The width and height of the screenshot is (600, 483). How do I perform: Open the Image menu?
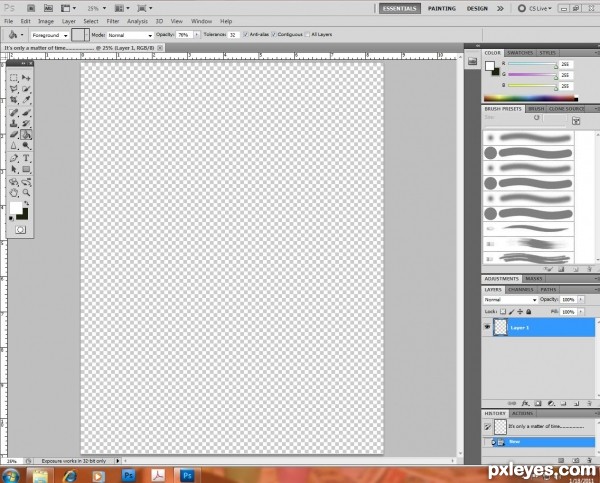click(46, 21)
